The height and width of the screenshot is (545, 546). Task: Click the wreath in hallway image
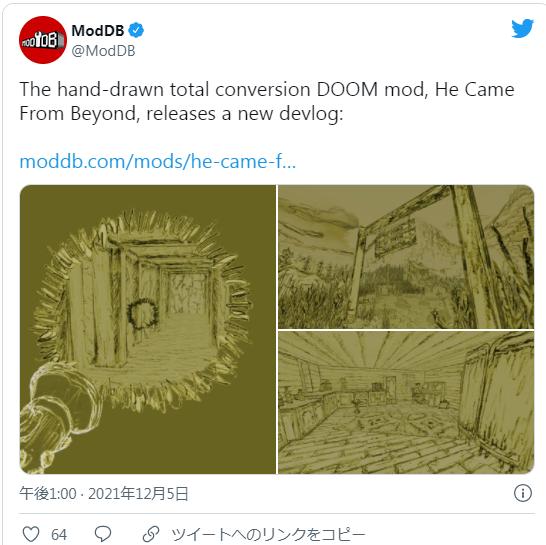pos(142,315)
